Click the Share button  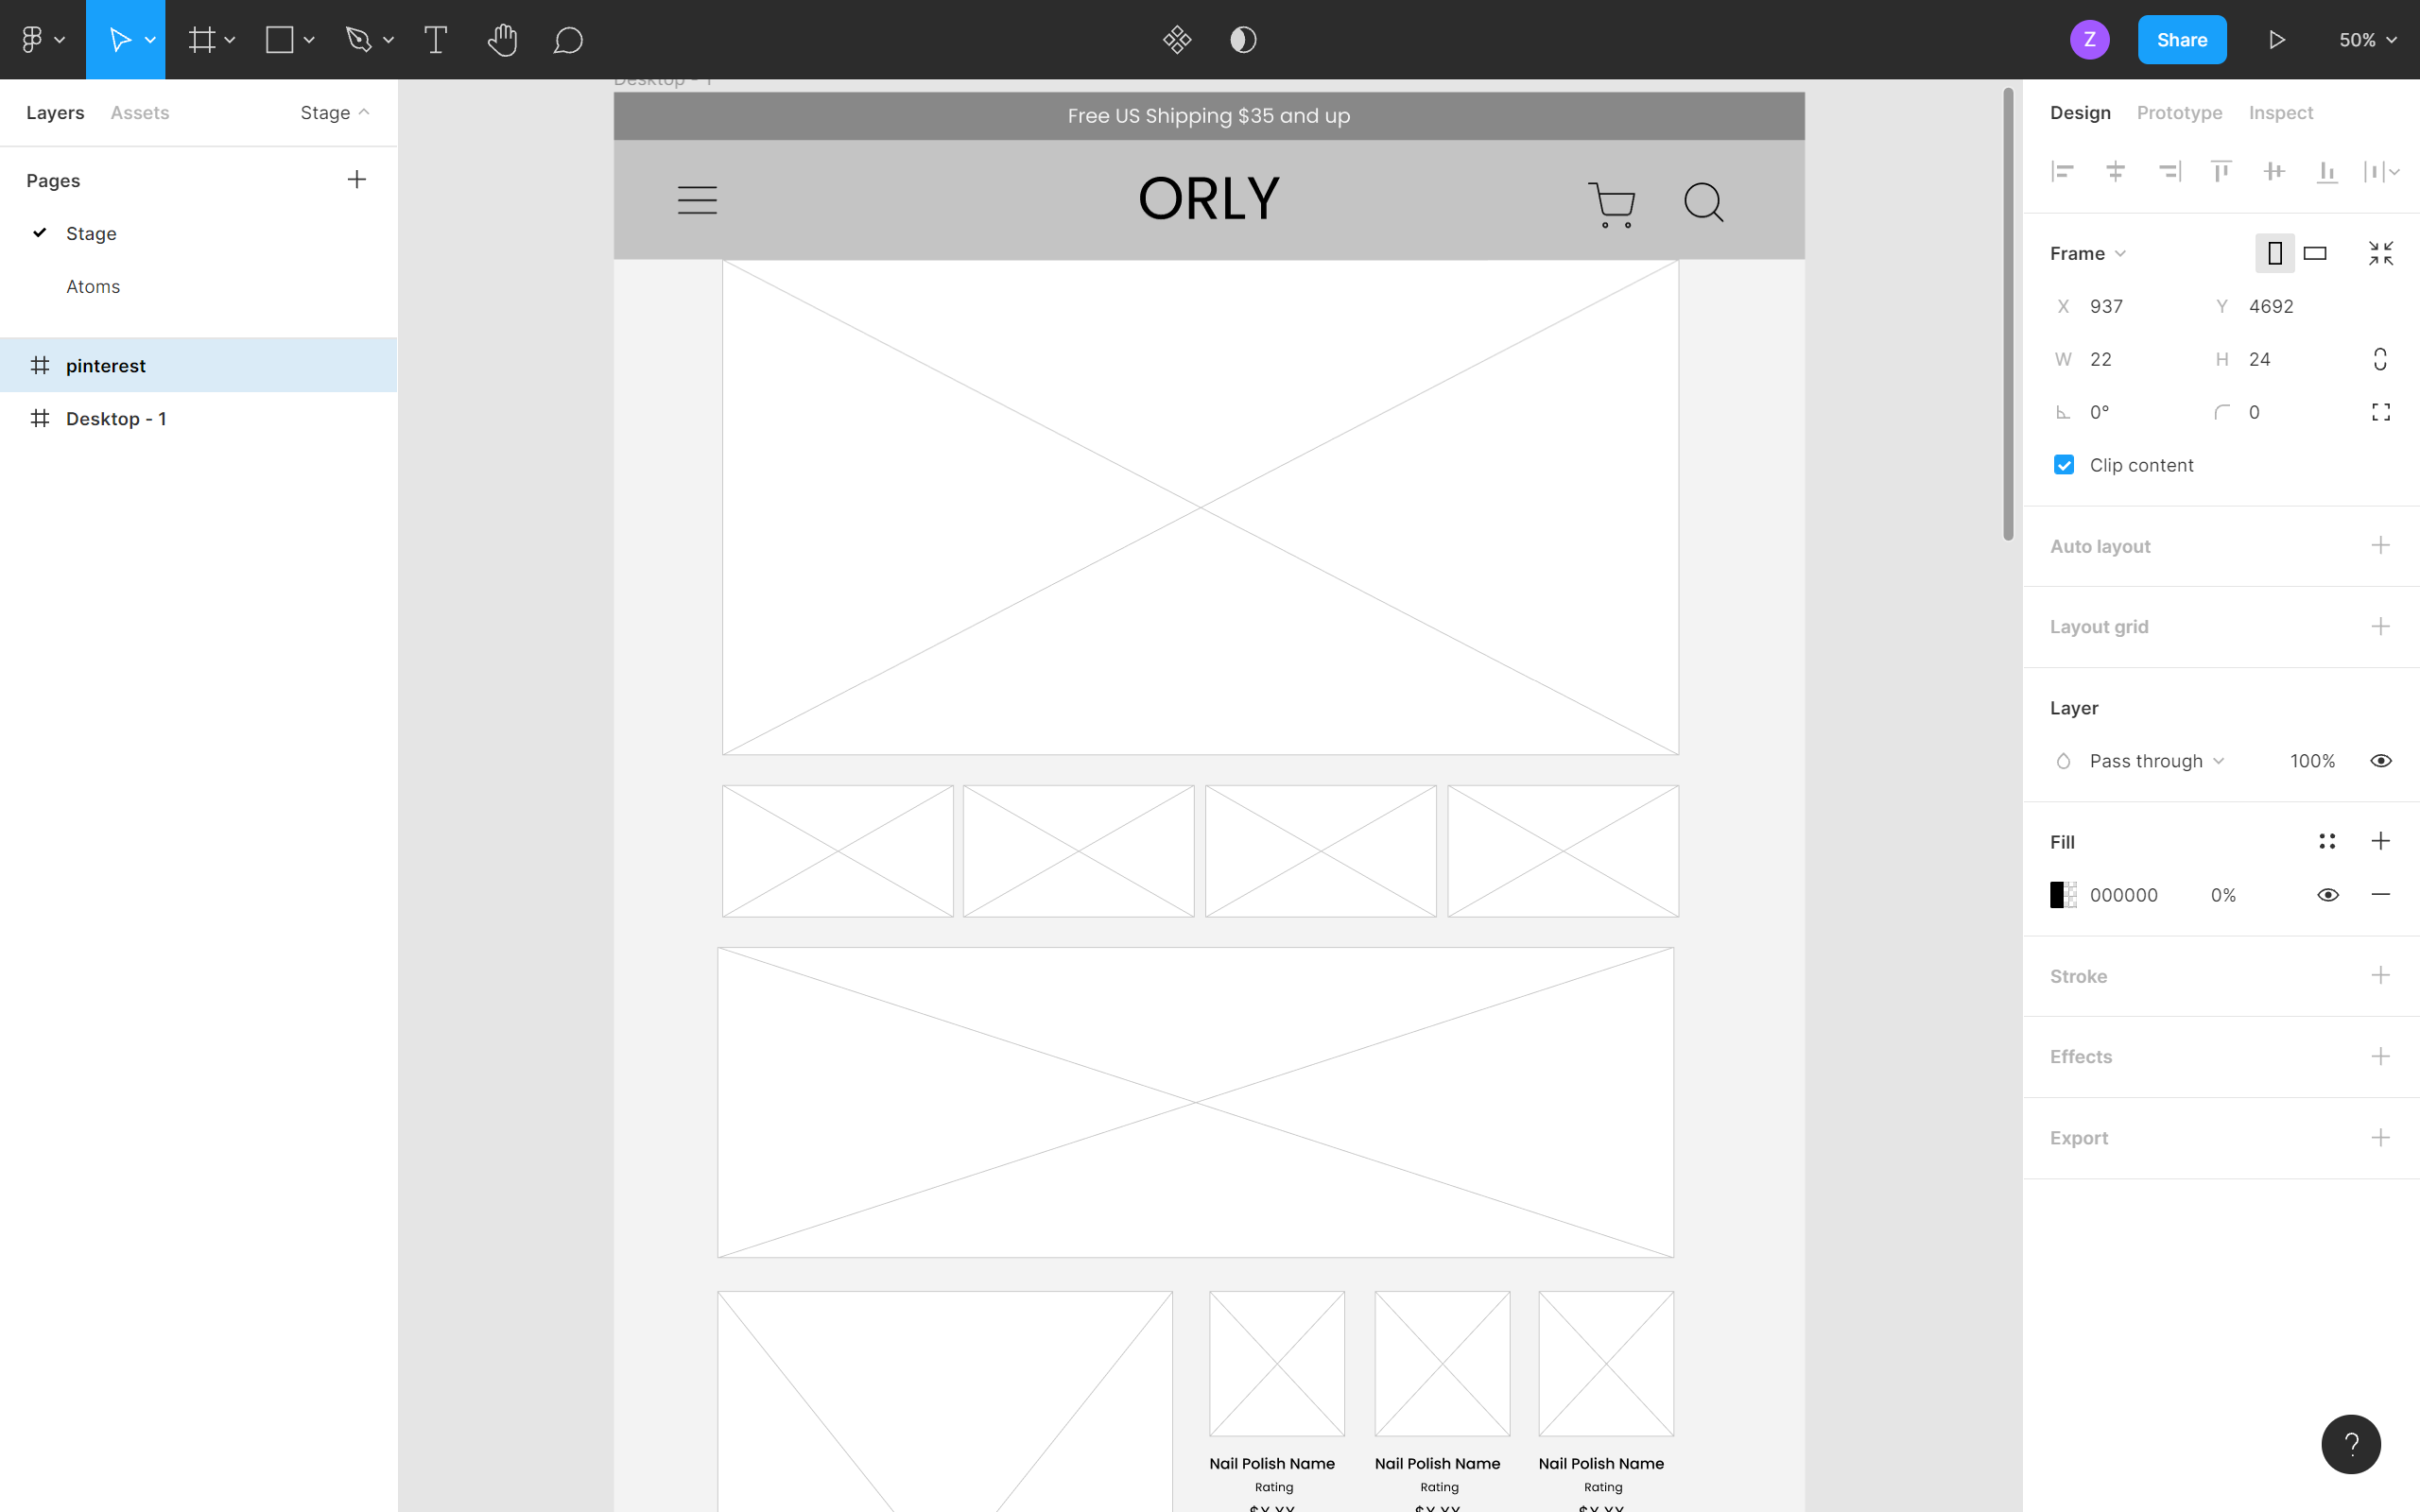(x=2183, y=39)
